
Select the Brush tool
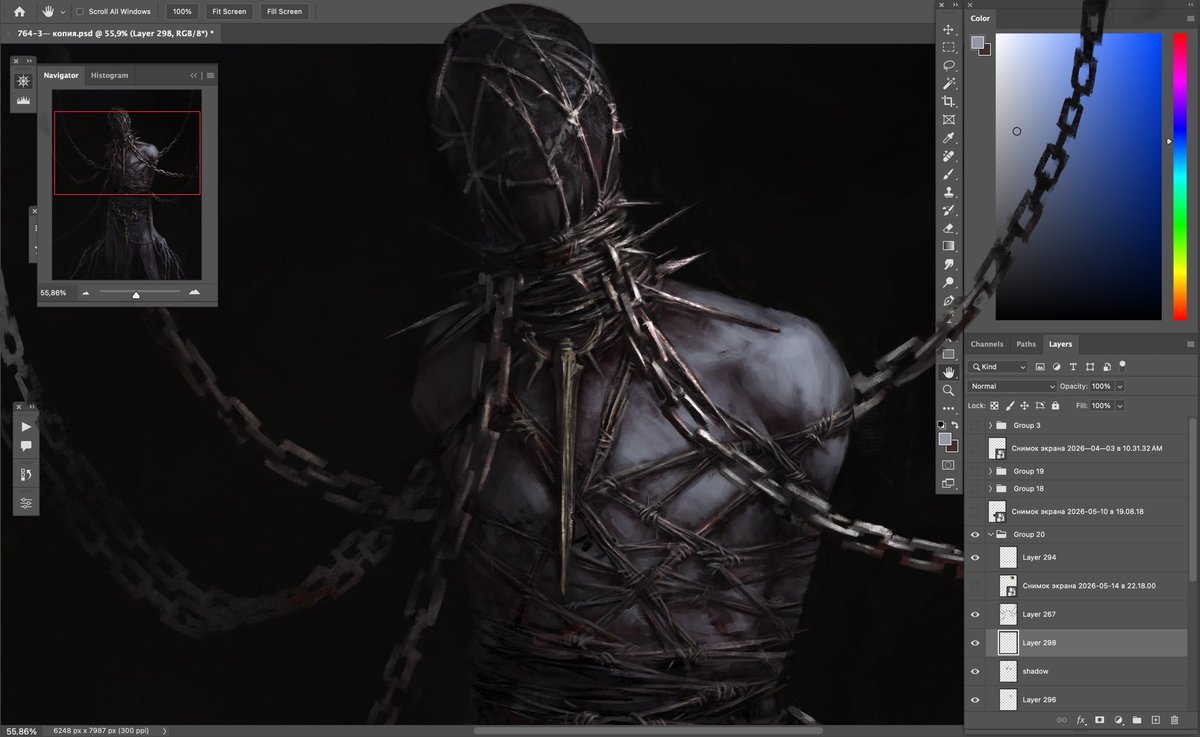(x=949, y=174)
